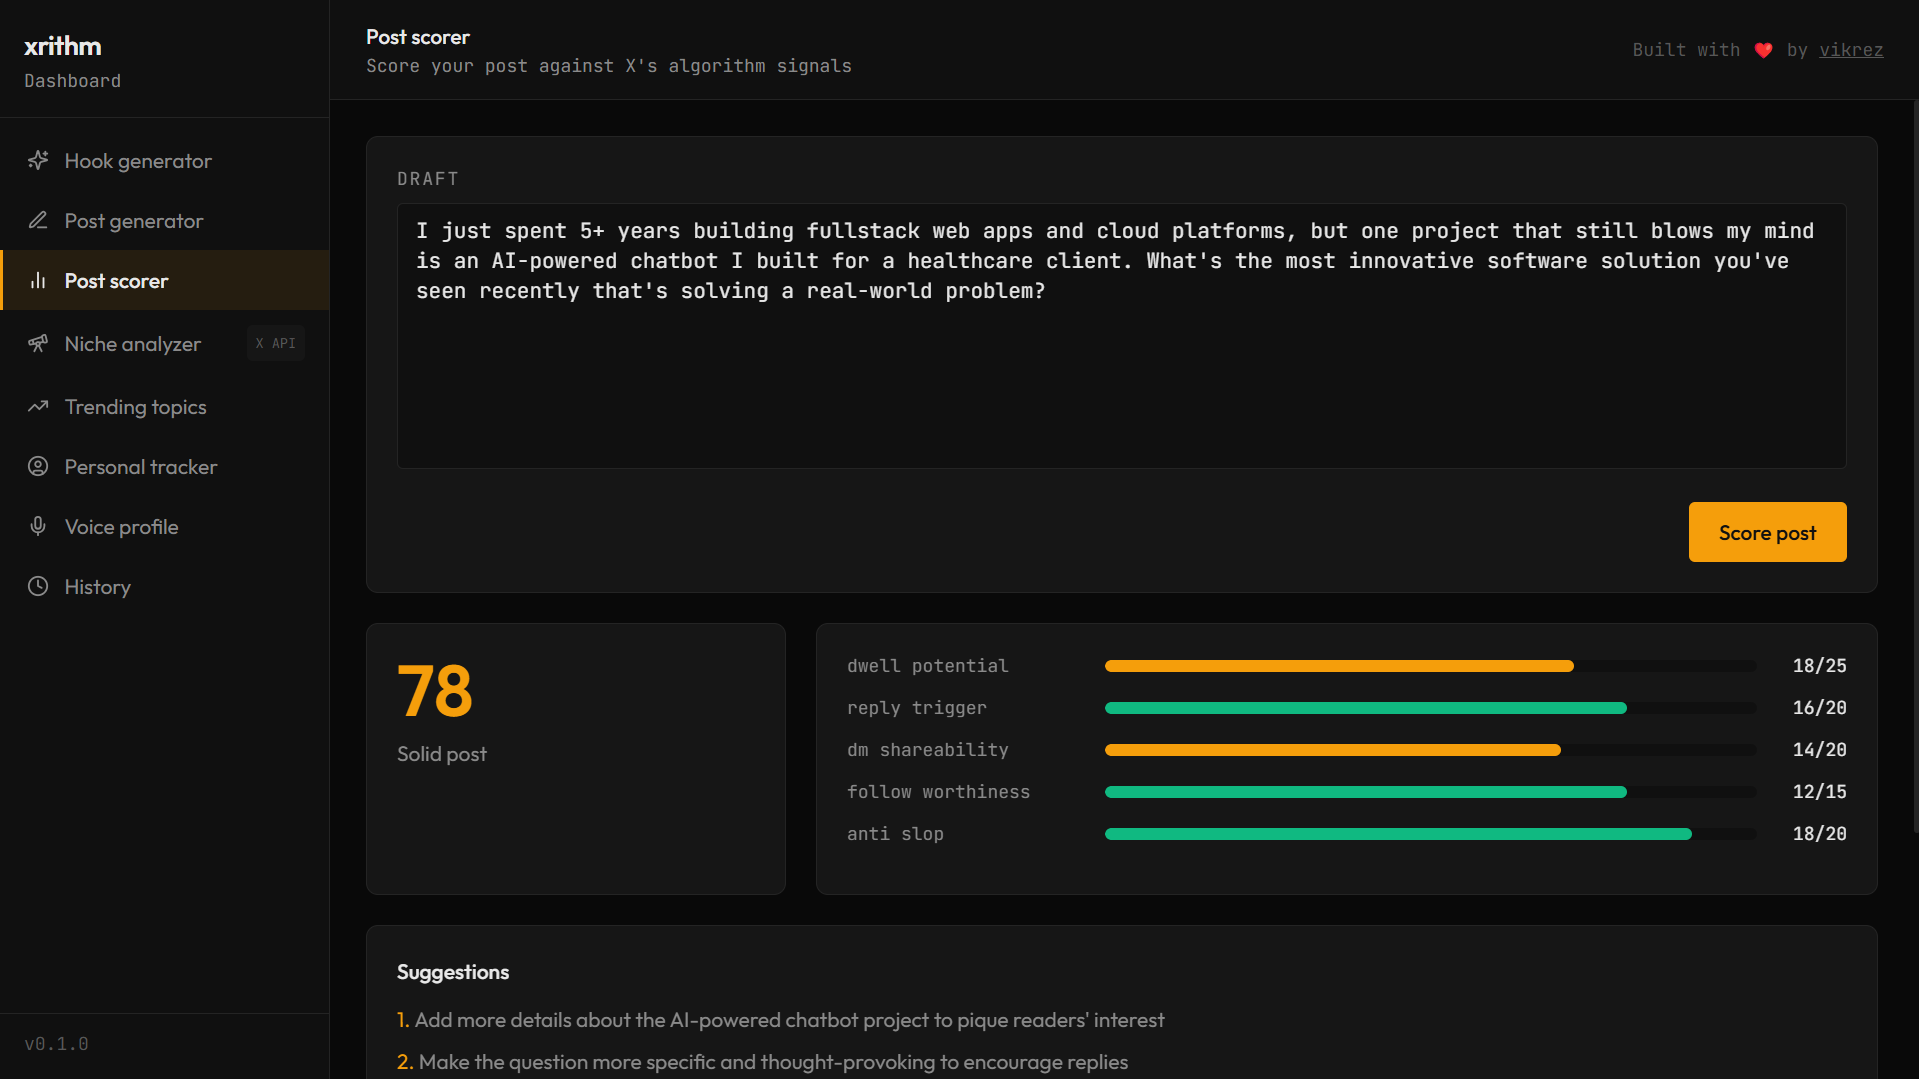Screen dimensions: 1919x1079
Task: Click the first suggestion about chatbot details
Action: [x=781, y=1020]
